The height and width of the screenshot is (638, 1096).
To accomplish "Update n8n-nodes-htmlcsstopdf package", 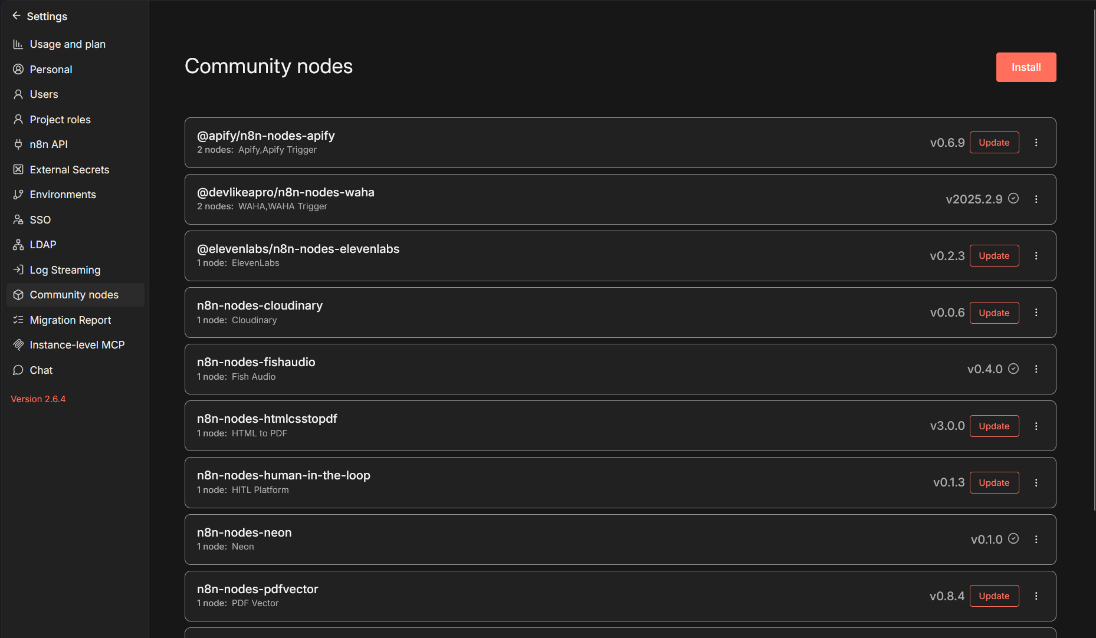I will tap(994, 426).
